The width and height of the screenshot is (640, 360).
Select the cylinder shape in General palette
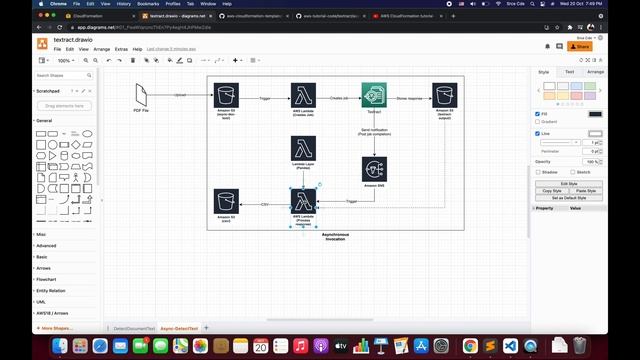pos(64,156)
